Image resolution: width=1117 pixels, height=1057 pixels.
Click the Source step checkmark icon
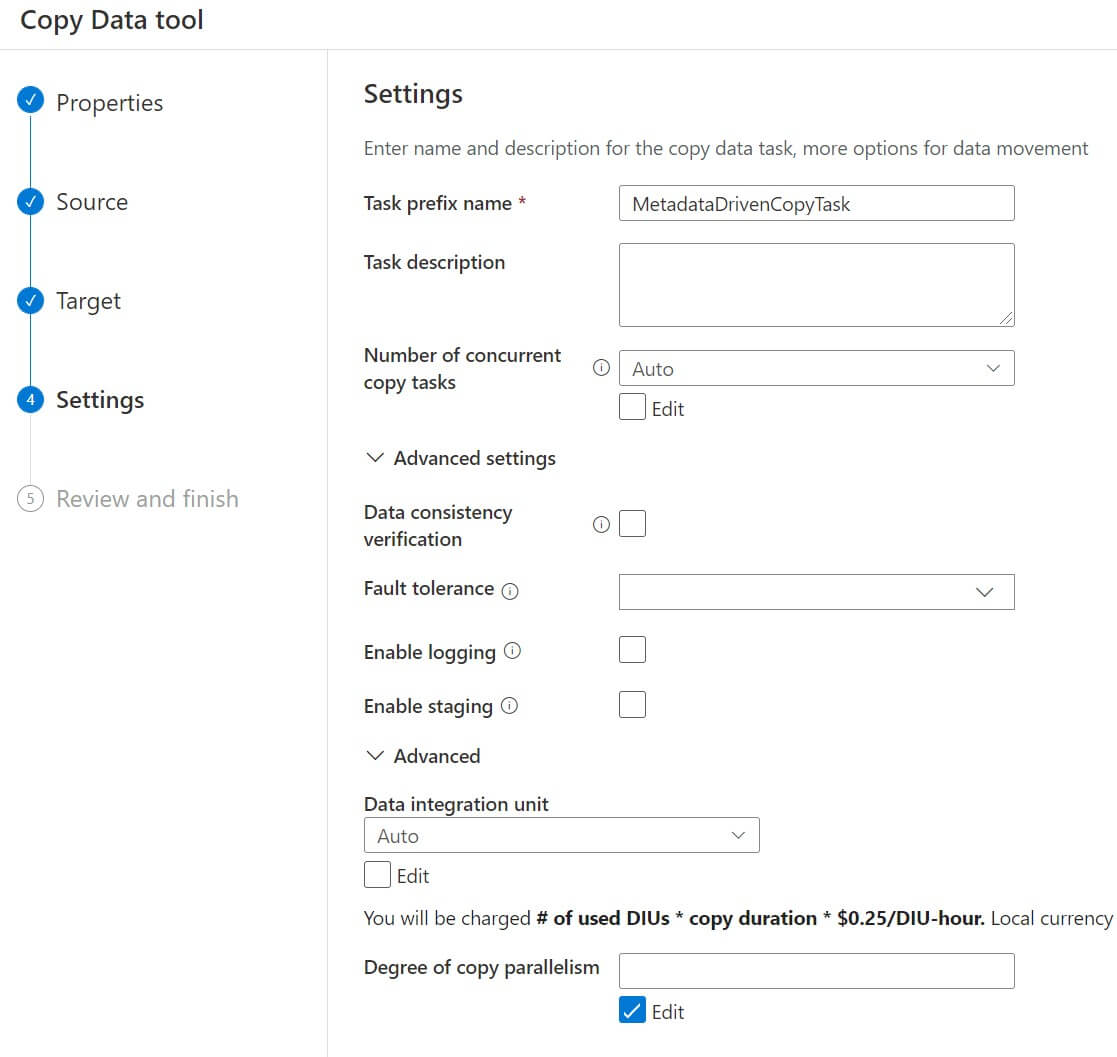point(31,201)
